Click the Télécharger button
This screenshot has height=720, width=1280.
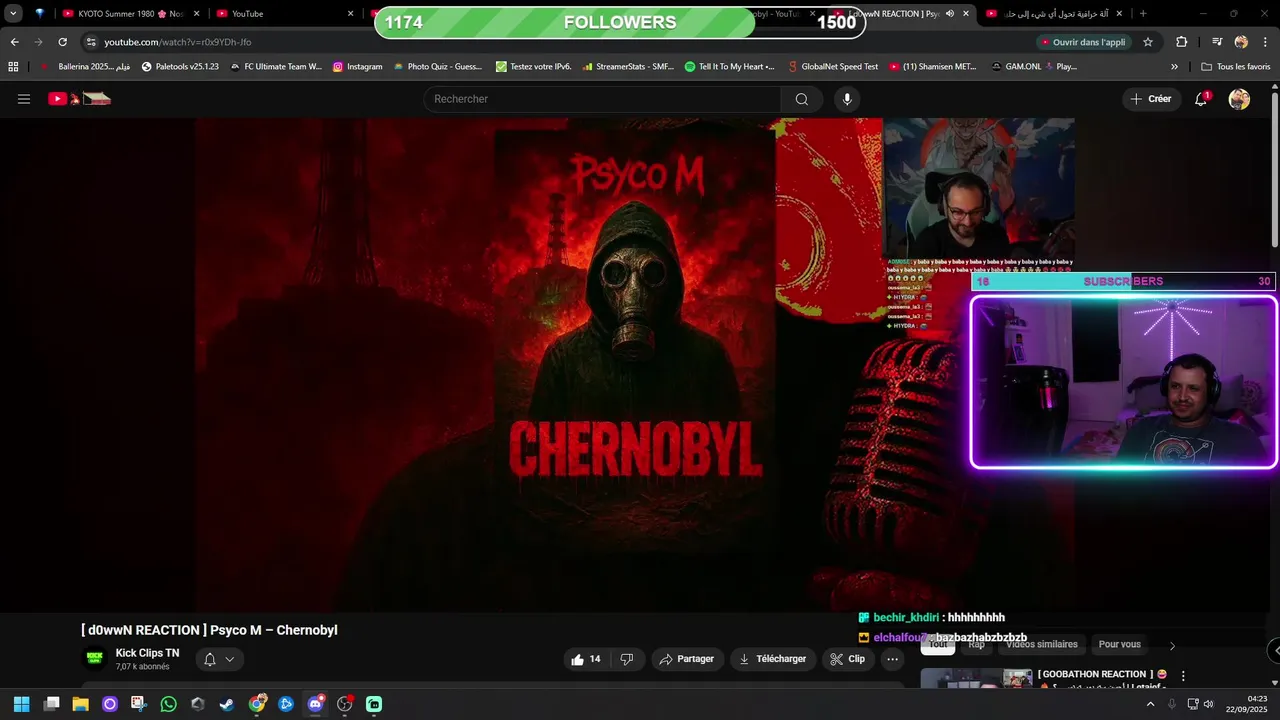pos(771,659)
